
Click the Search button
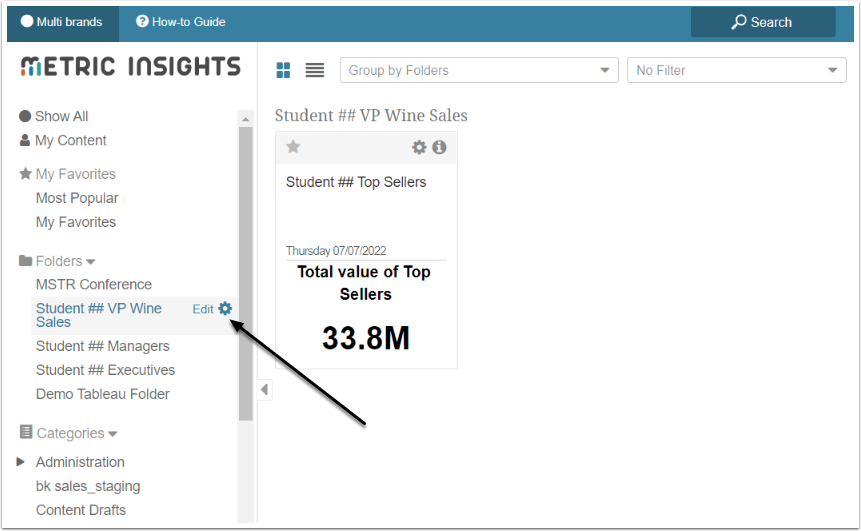[762, 22]
